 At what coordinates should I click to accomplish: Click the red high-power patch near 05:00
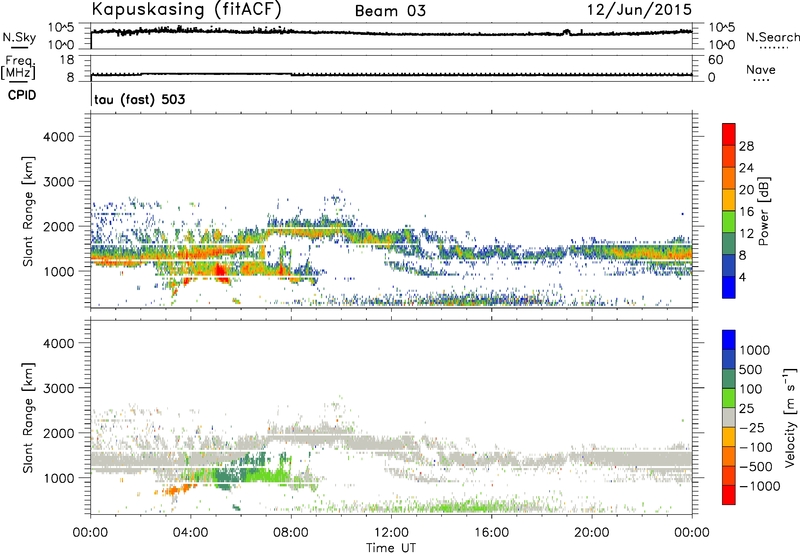[x=220, y=271]
